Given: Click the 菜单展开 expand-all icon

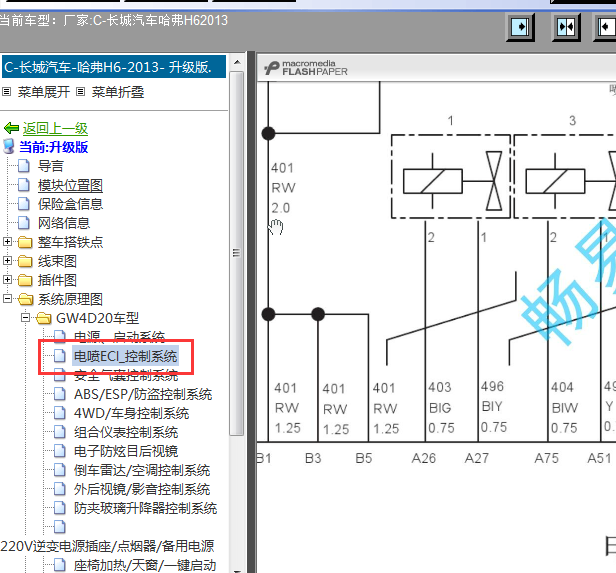Looking at the screenshot, I should pos(6,92).
